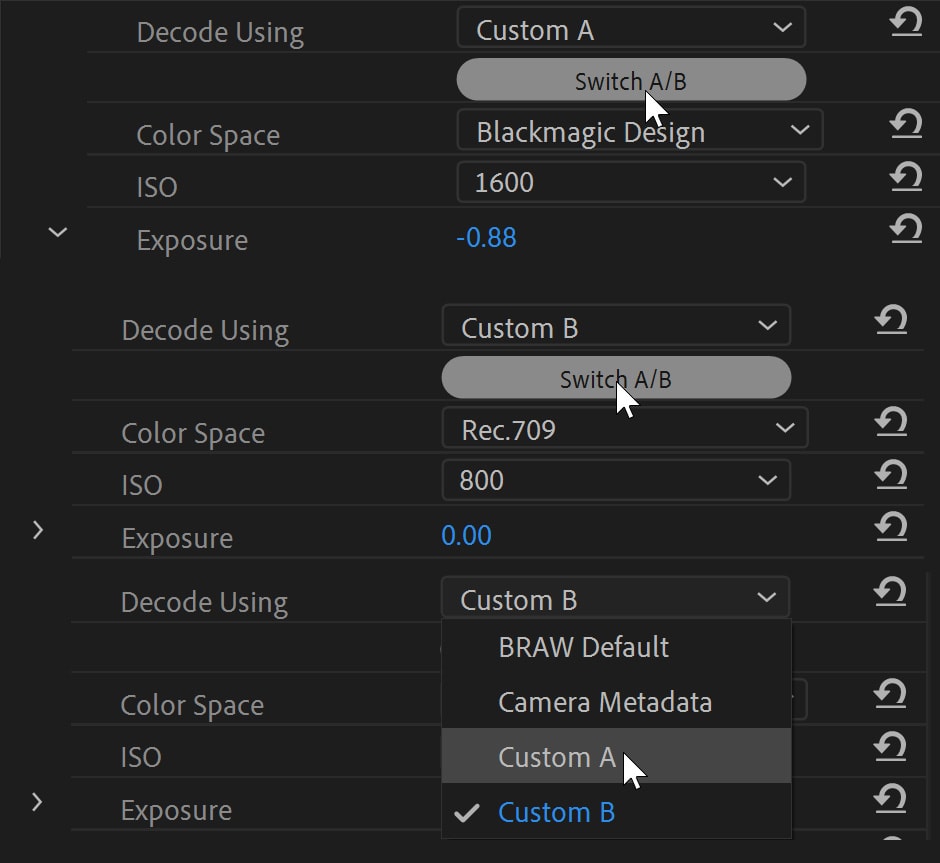Reset the Exposure value of 0.00
This screenshot has width=940, height=863.
pos(890,527)
